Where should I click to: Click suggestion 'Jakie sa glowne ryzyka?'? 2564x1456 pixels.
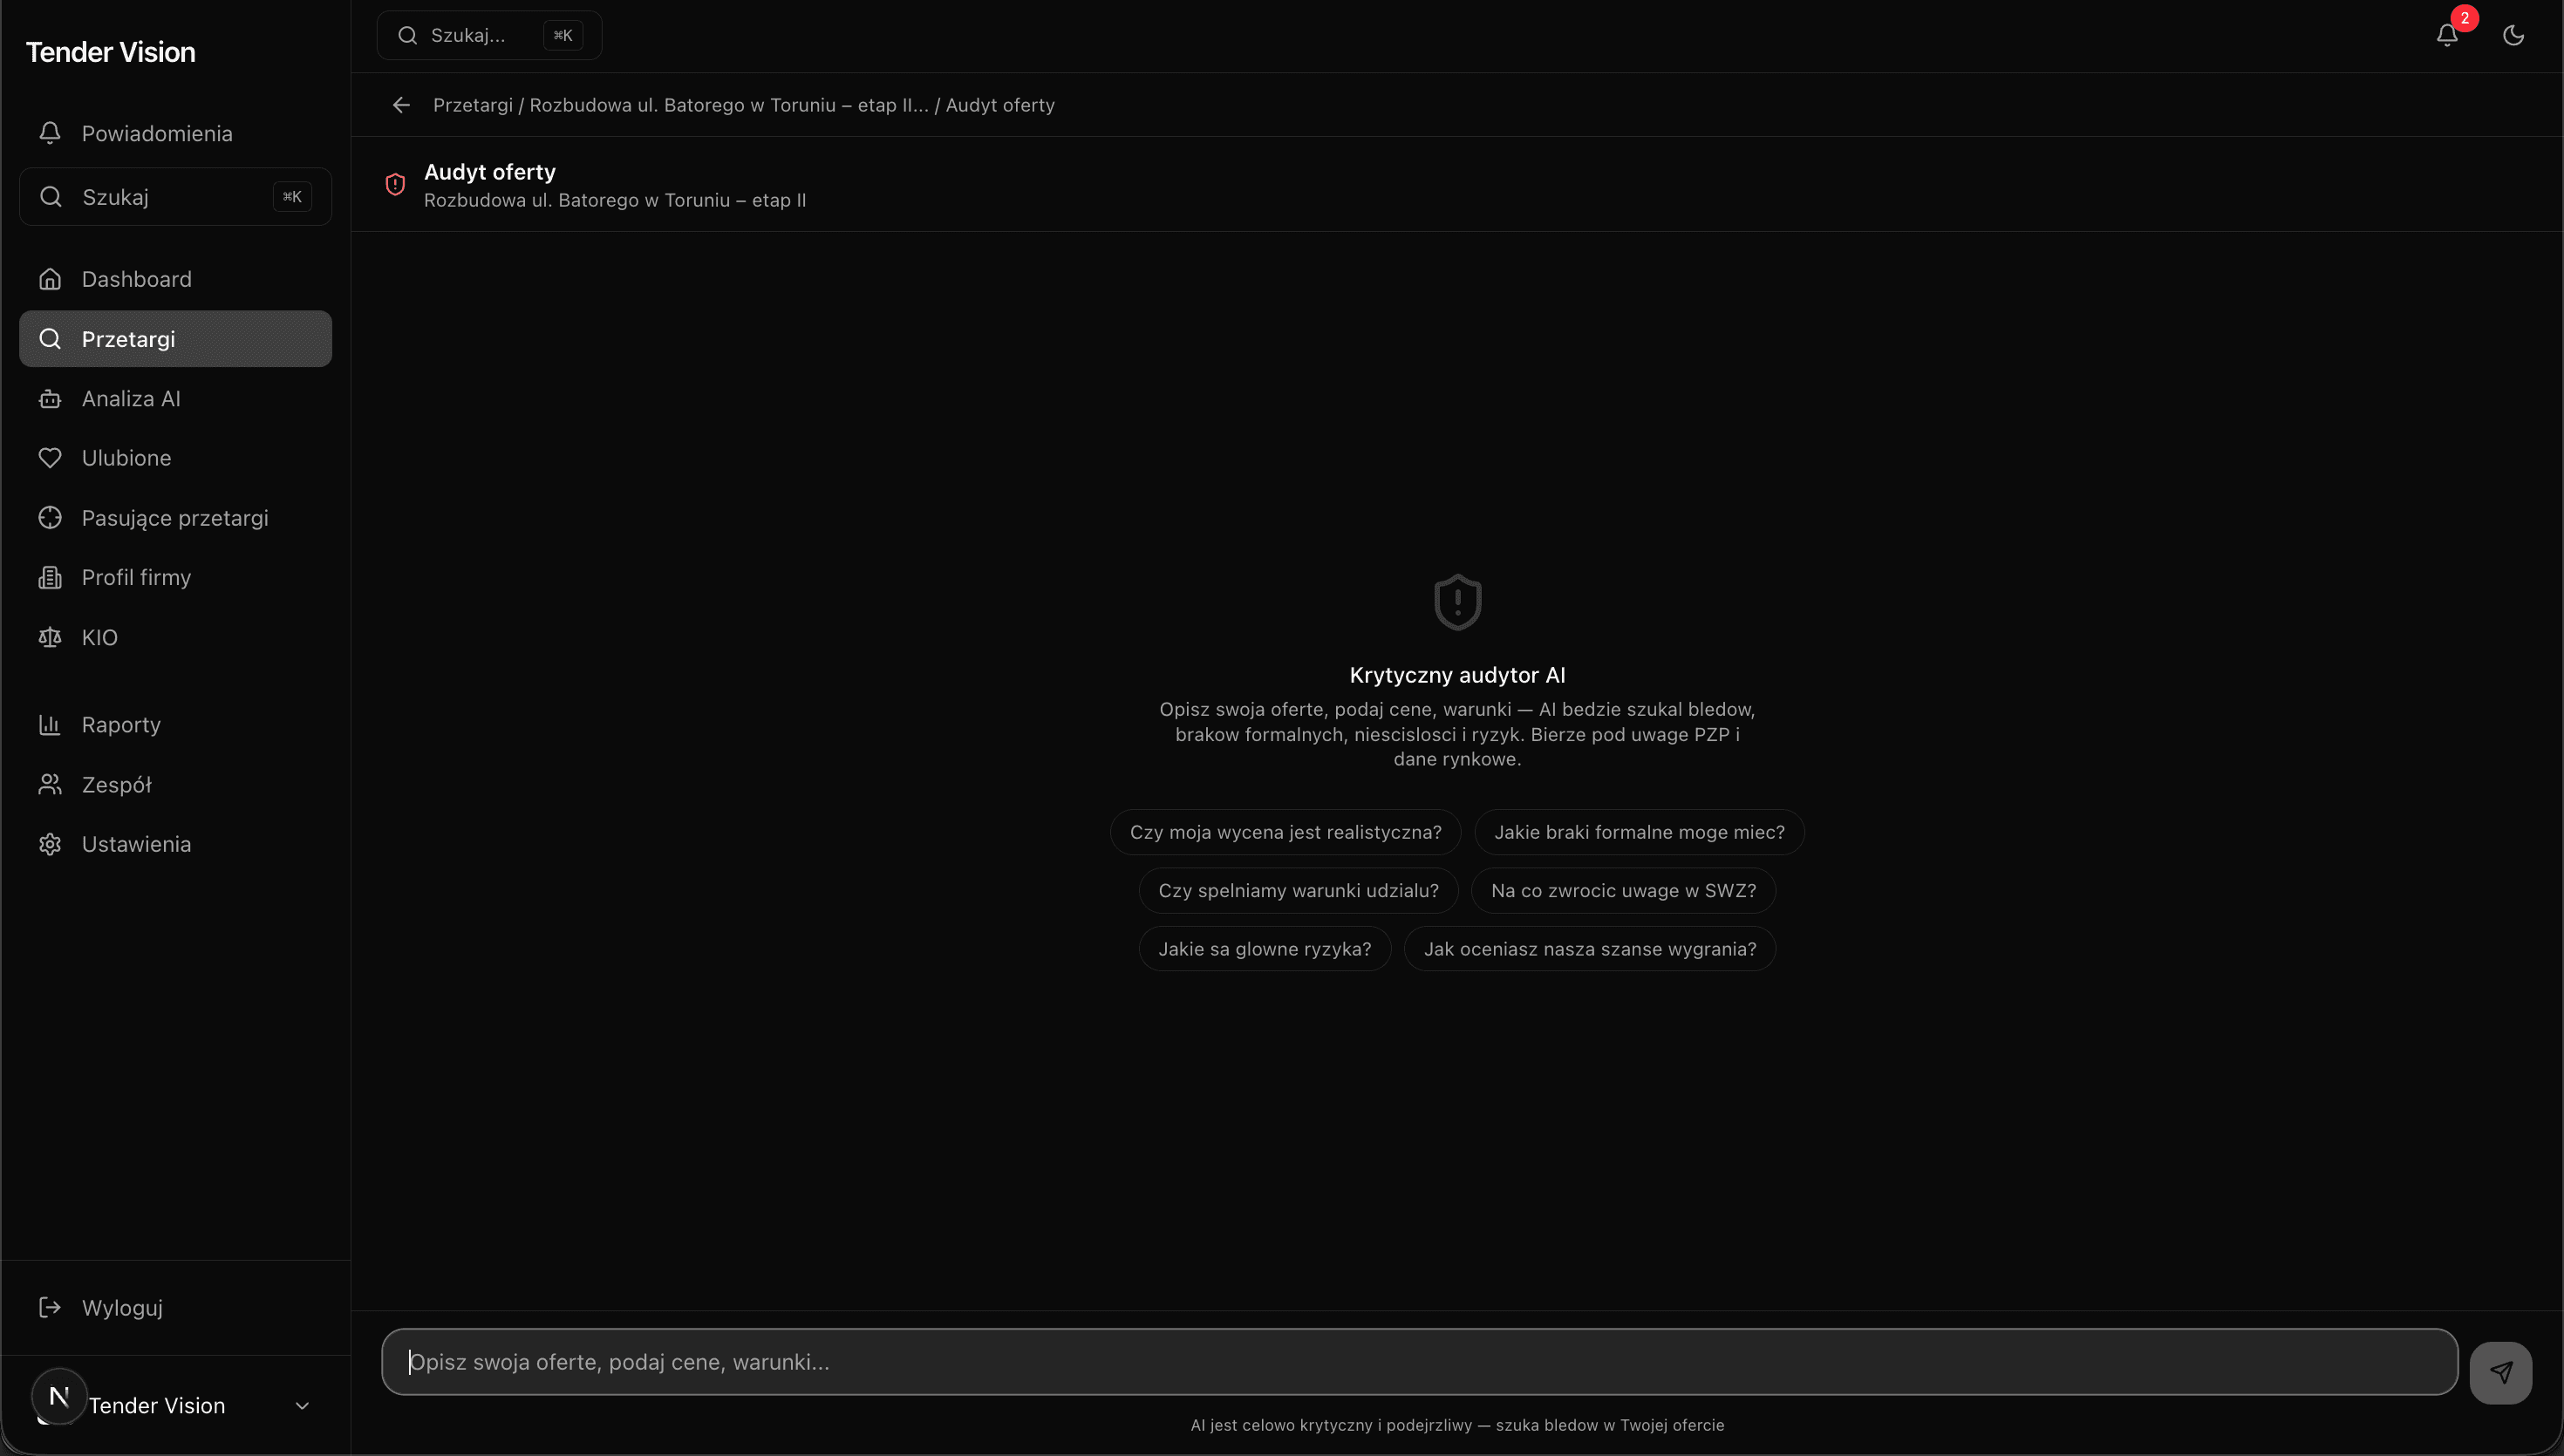(1264, 948)
